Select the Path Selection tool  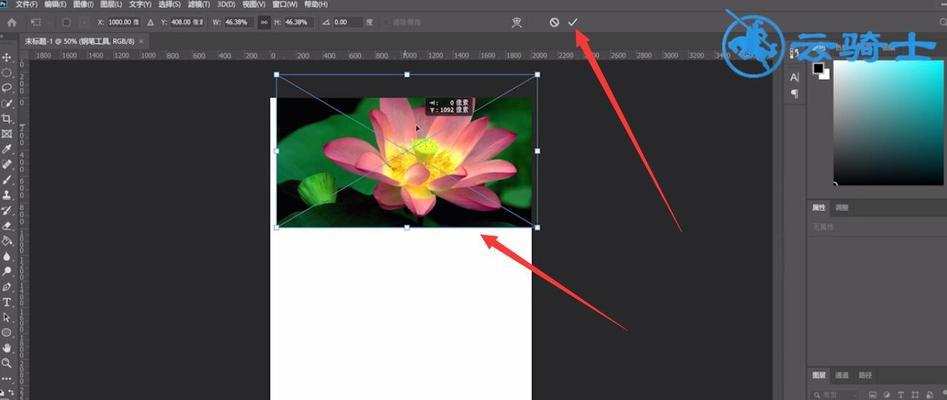pos(7,317)
